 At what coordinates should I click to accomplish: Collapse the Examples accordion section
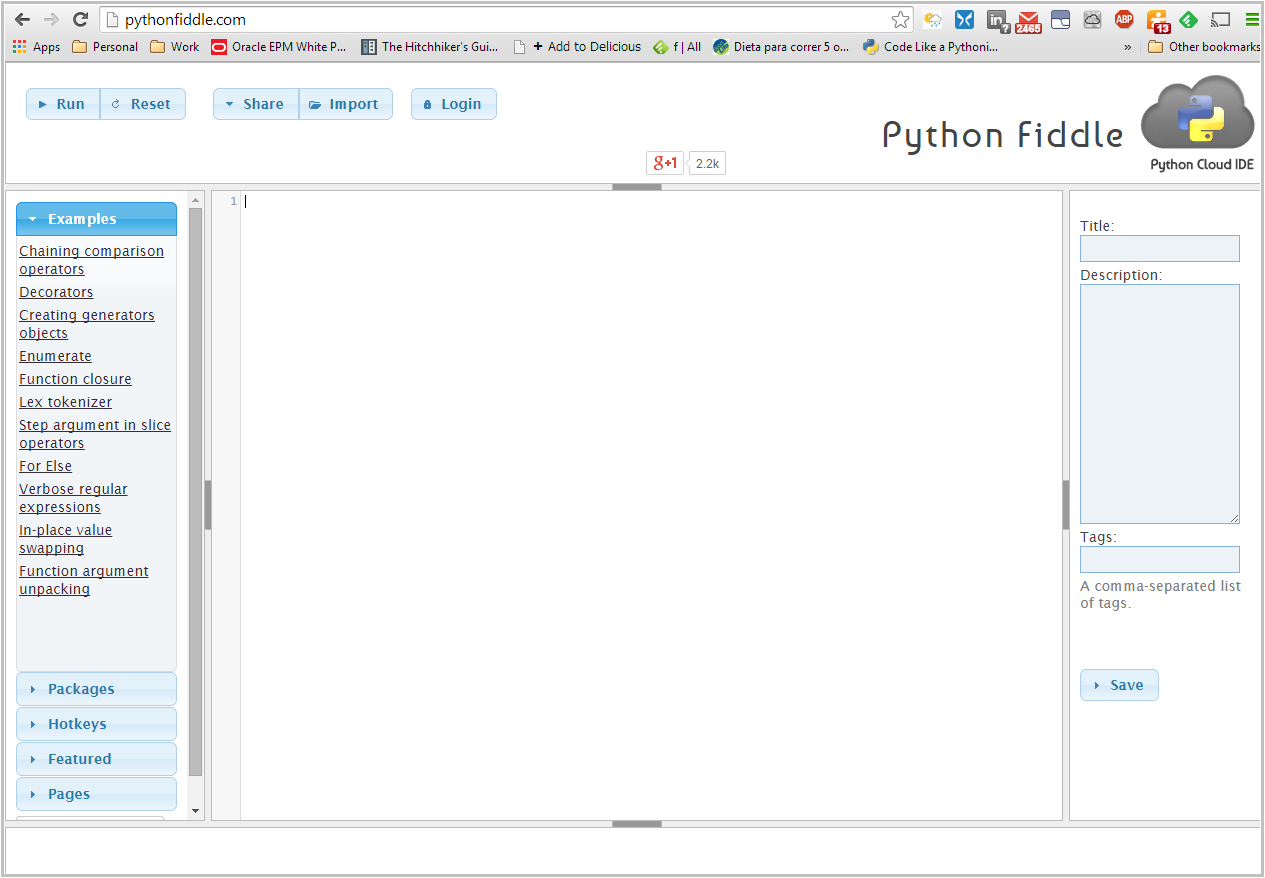(96, 219)
